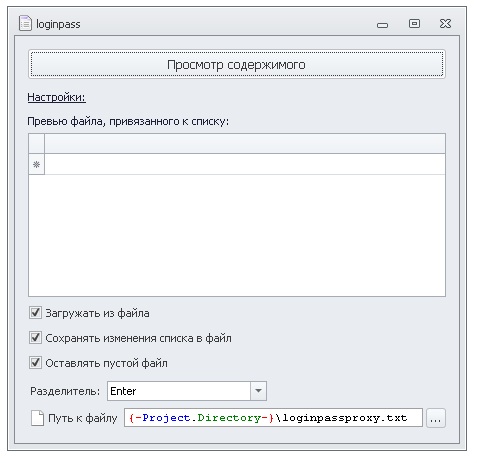Click the loginpass window title text
The width and height of the screenshot is (477, 463).
click(x=58, y=24)
